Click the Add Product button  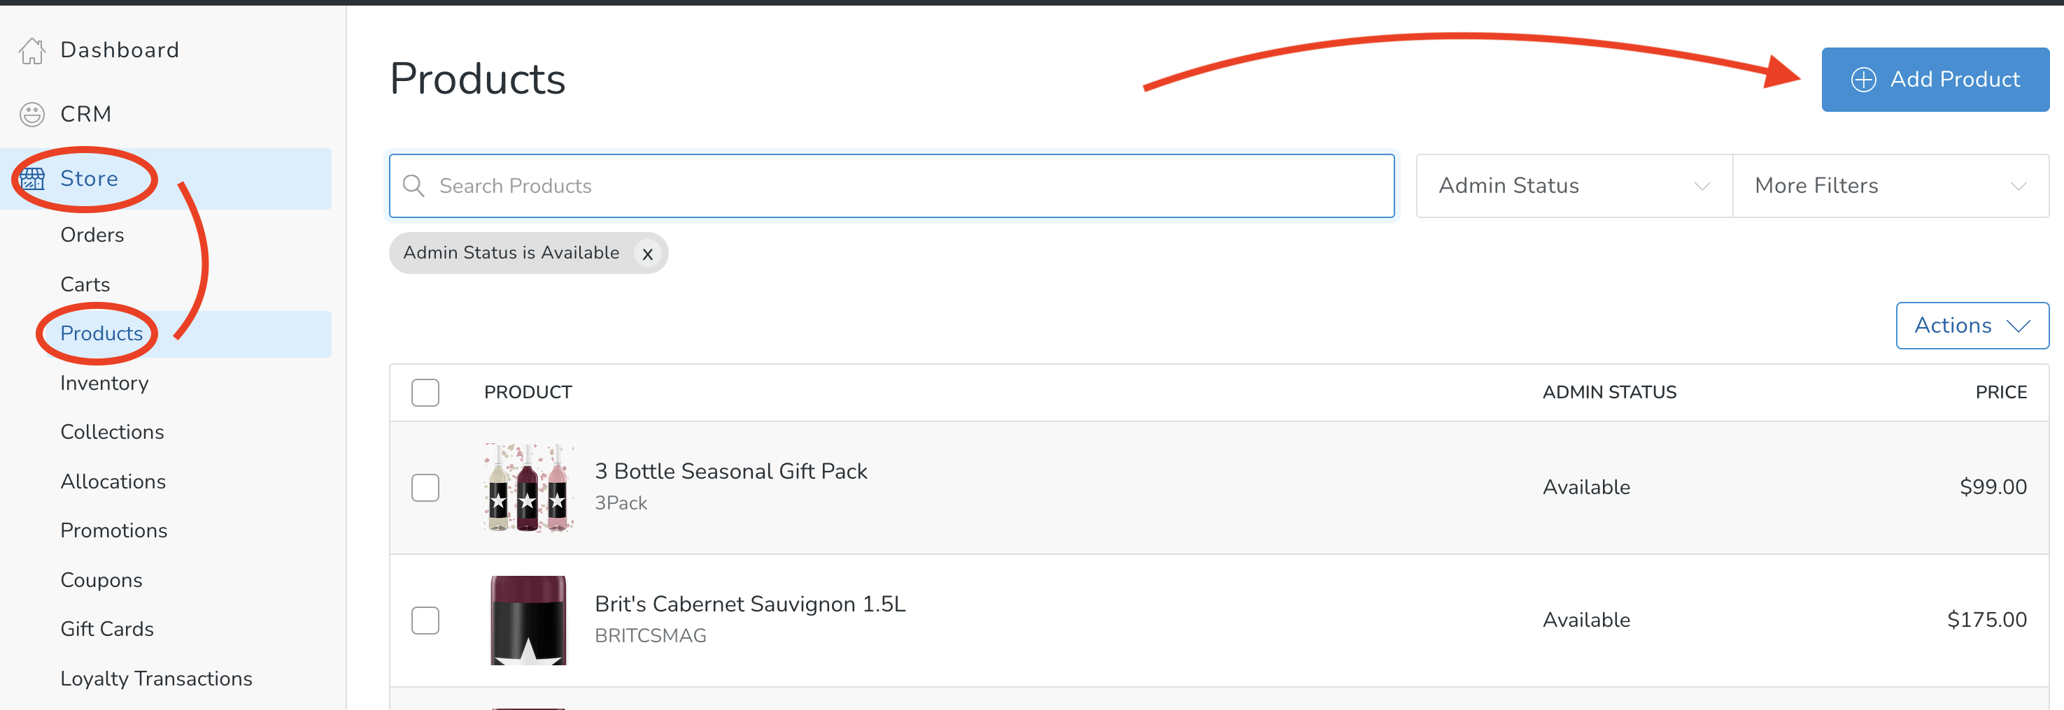click(x=1935, y=80)
